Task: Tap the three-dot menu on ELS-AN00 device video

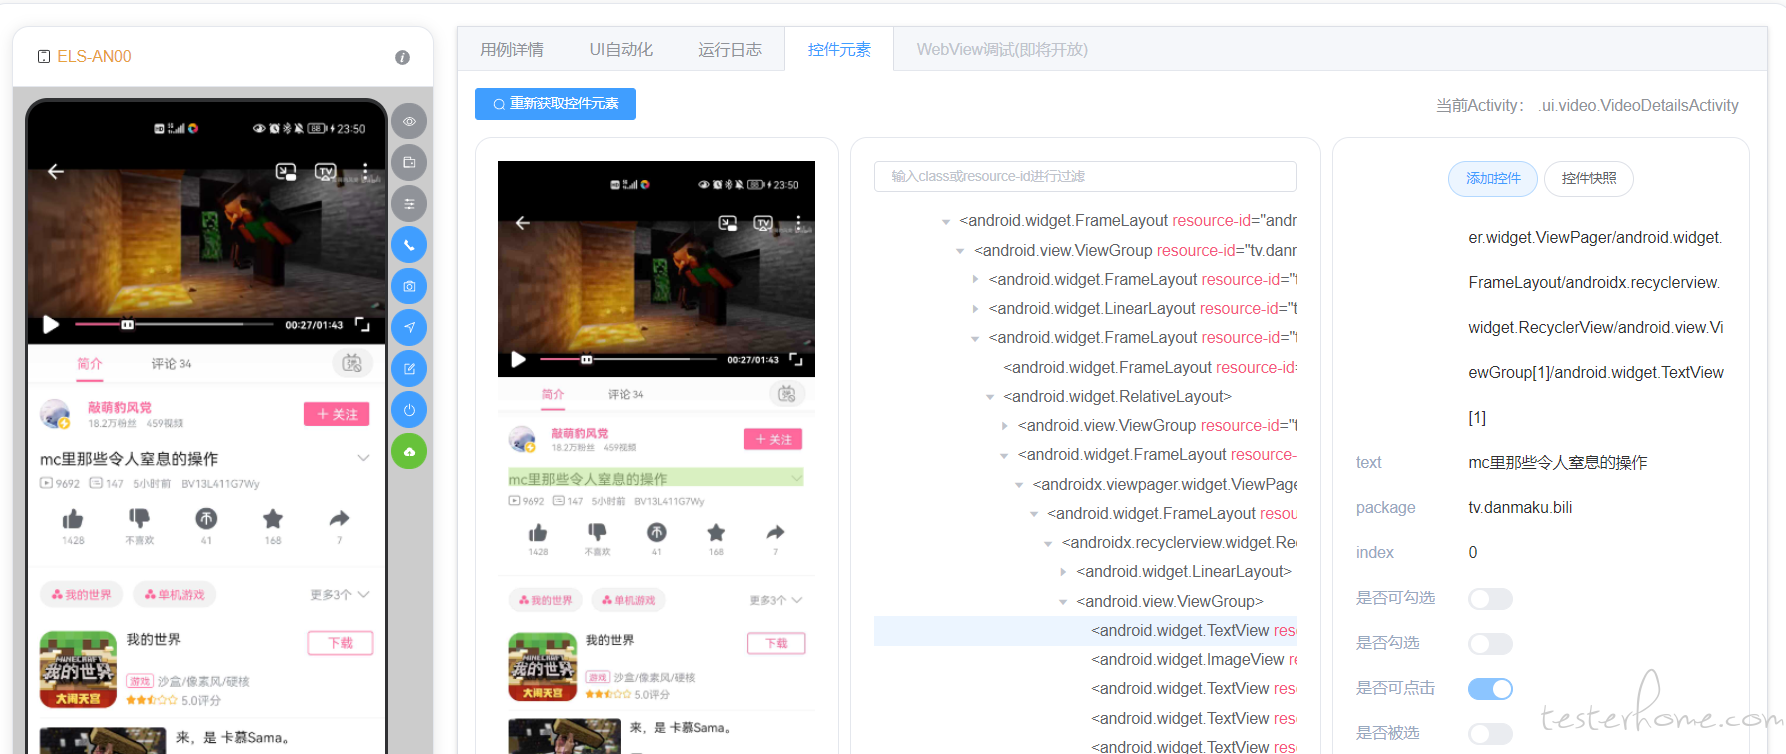Action: (365, 172)
